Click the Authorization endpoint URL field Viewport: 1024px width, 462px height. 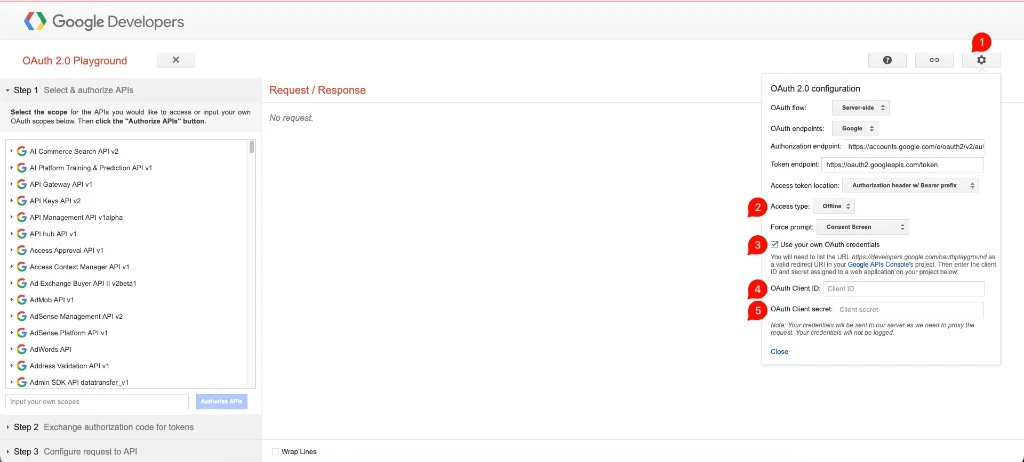click(913, 147)
